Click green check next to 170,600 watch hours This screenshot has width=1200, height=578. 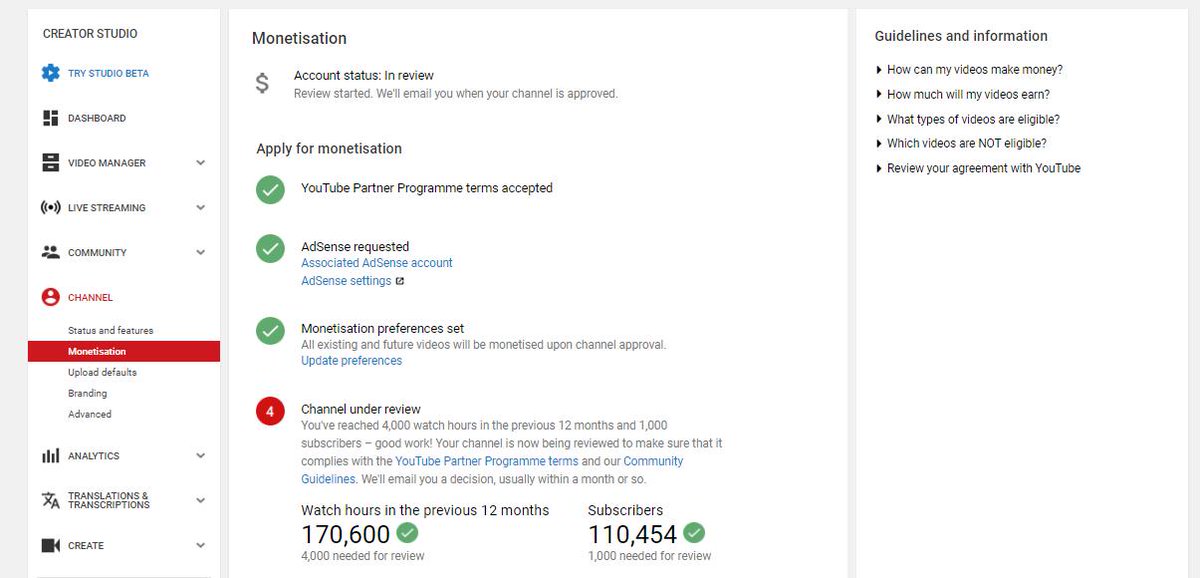click(407, 533)
